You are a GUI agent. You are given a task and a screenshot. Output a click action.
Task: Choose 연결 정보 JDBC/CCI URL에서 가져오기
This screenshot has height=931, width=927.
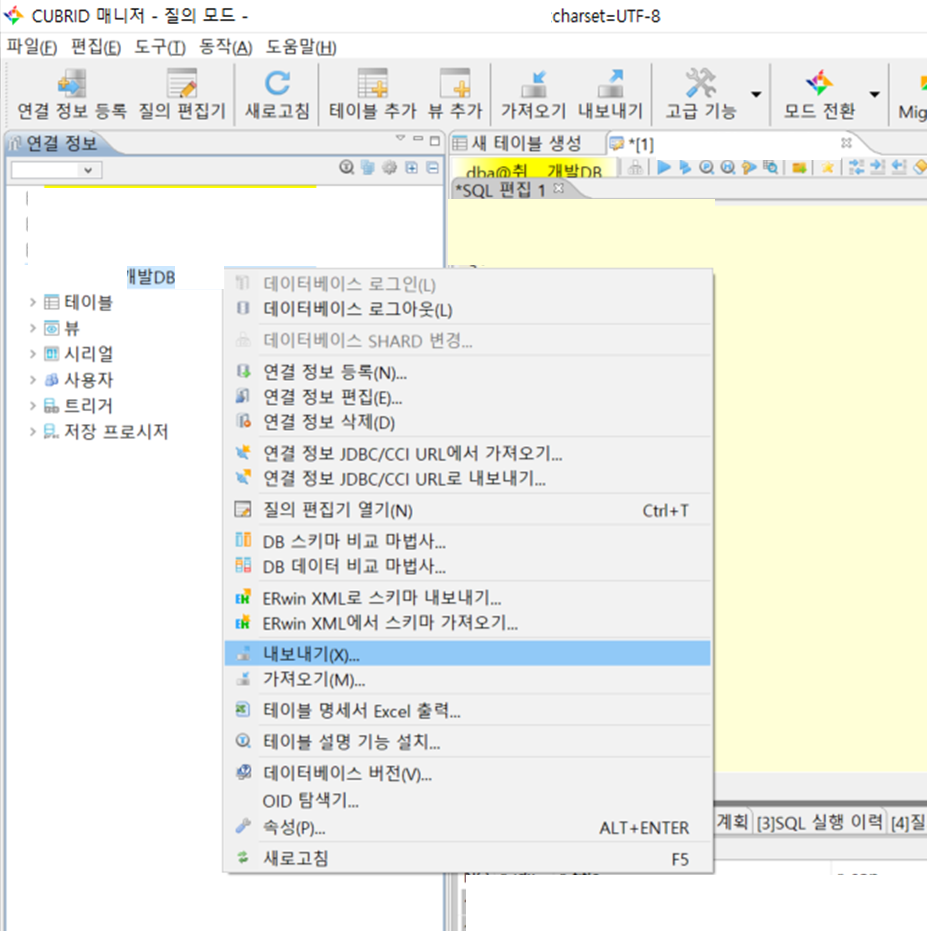tap(467, 454)
